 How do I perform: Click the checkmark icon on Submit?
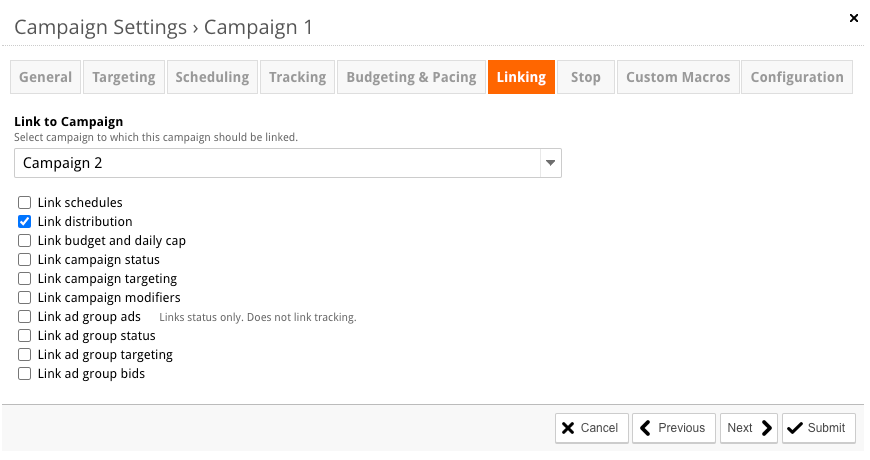point(795,428)
